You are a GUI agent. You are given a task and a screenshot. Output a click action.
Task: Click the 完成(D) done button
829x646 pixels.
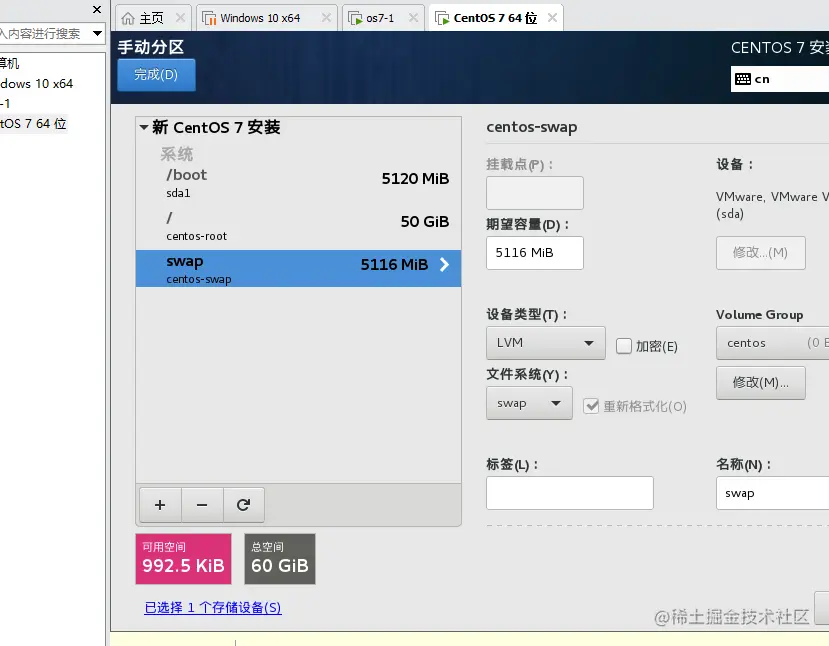156,75
